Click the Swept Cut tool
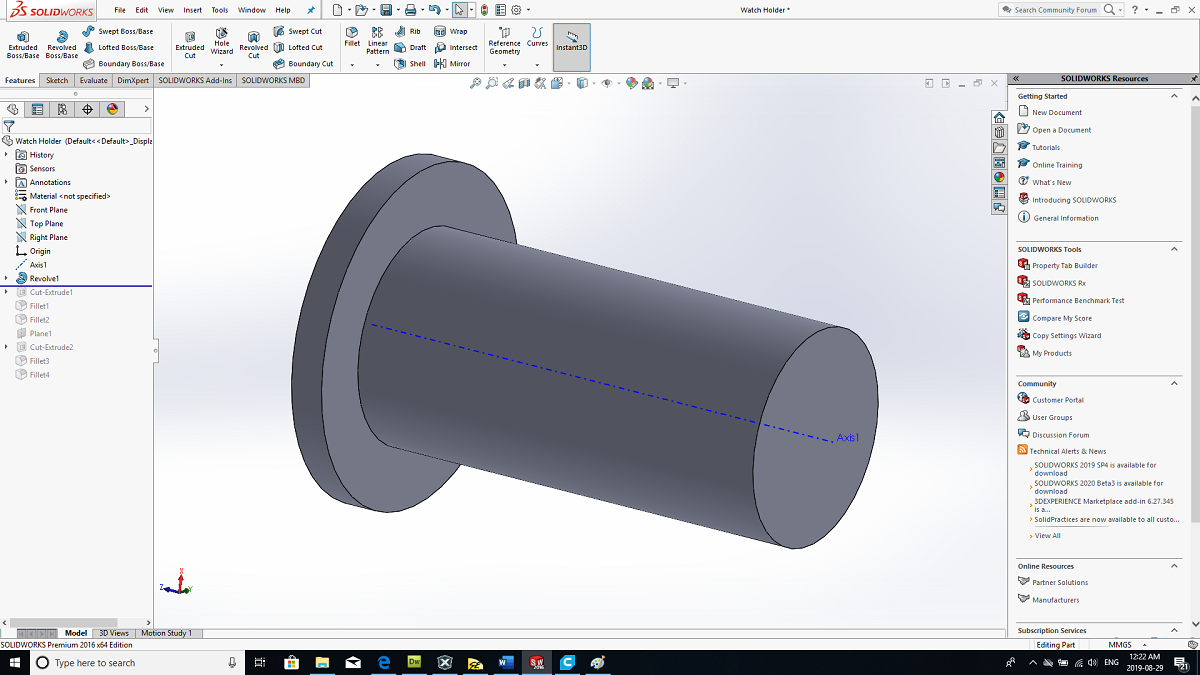 (298, 31)
